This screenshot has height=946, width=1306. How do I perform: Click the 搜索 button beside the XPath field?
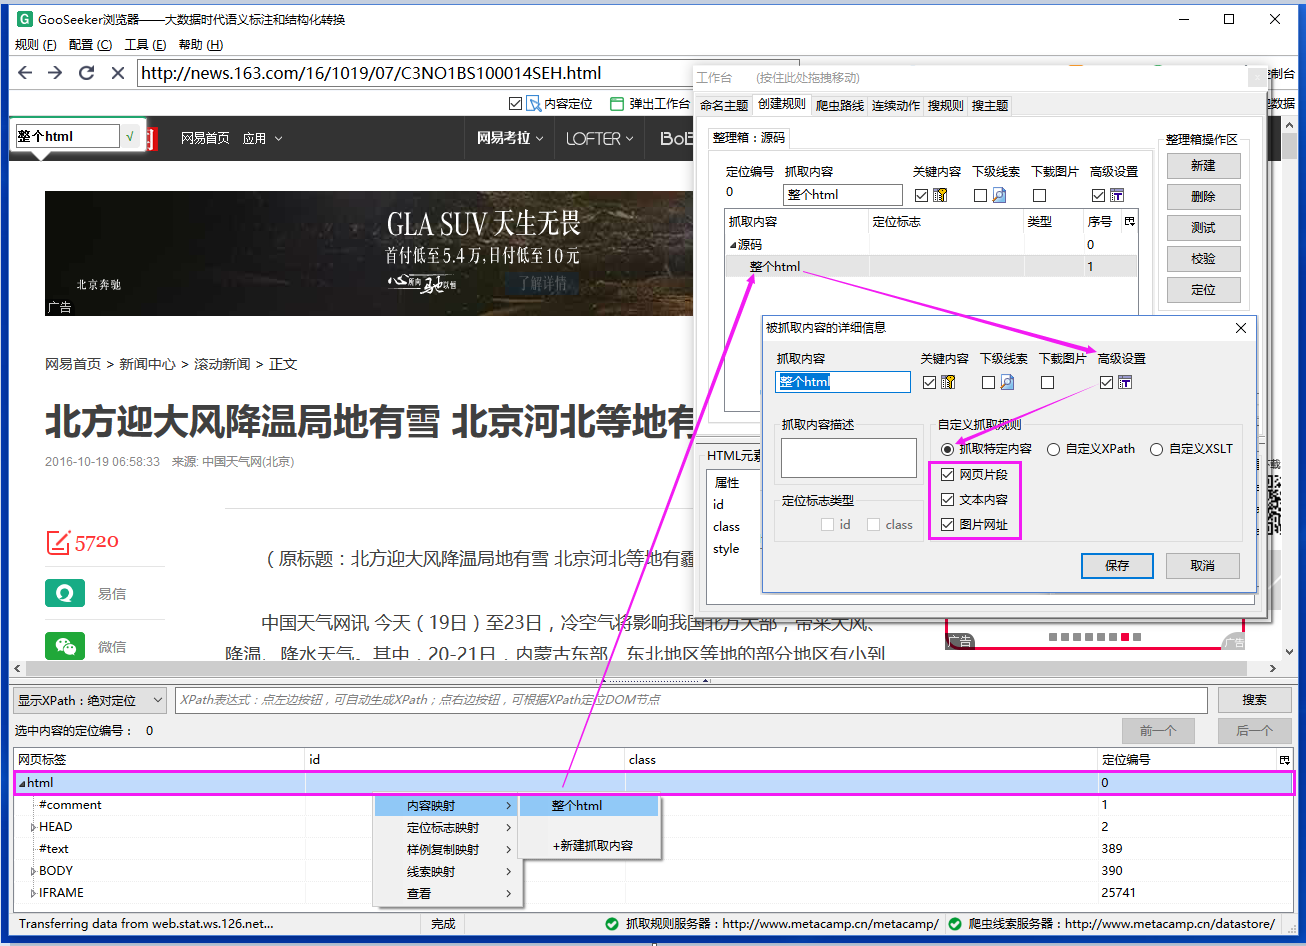[x=1254, y=700]
